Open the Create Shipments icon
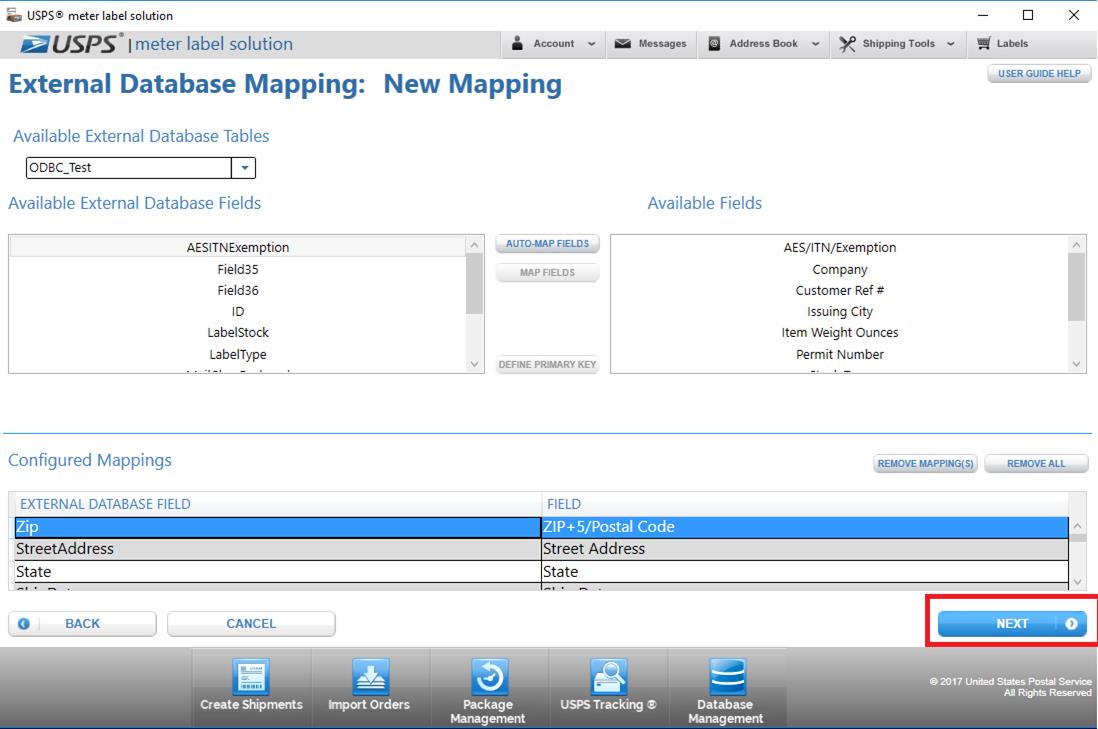 [x=251, y=677]
